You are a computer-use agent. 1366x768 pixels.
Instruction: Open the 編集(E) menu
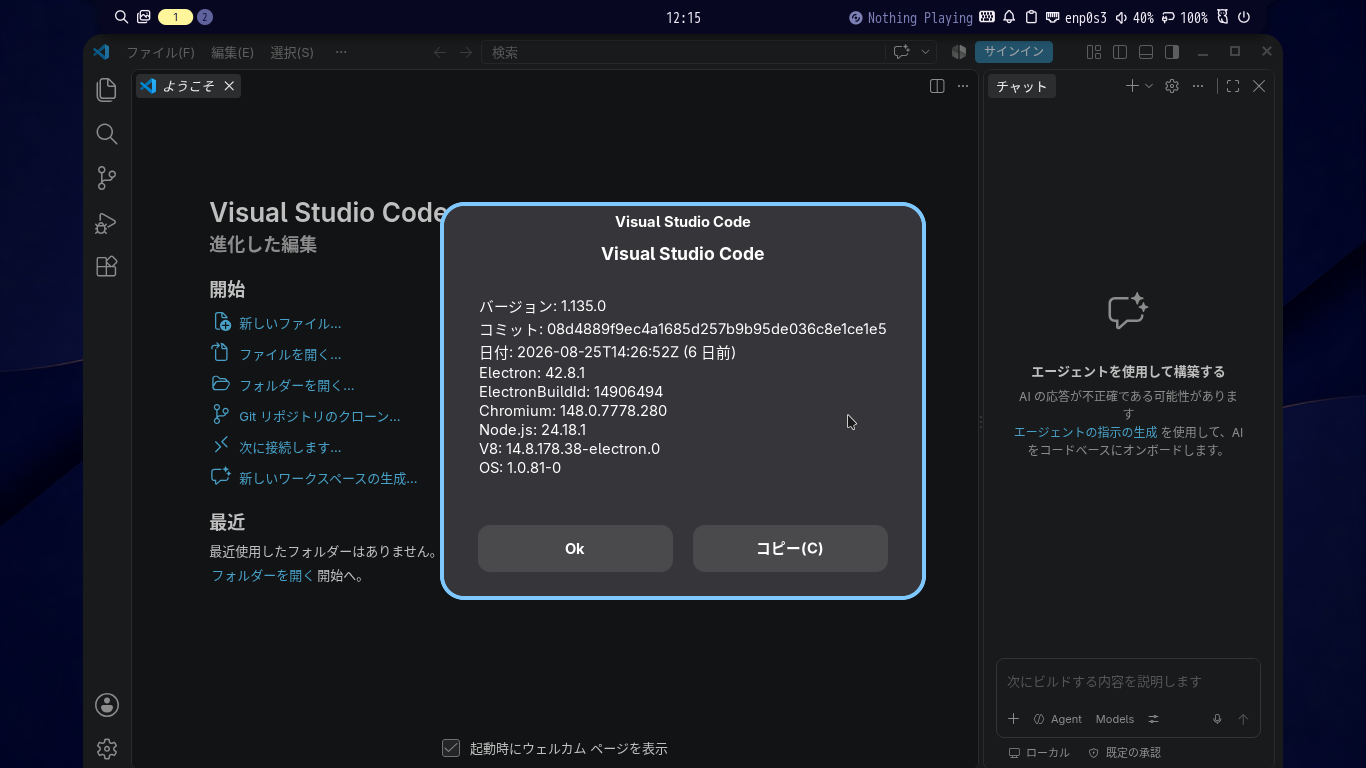(x=232, y=52)
